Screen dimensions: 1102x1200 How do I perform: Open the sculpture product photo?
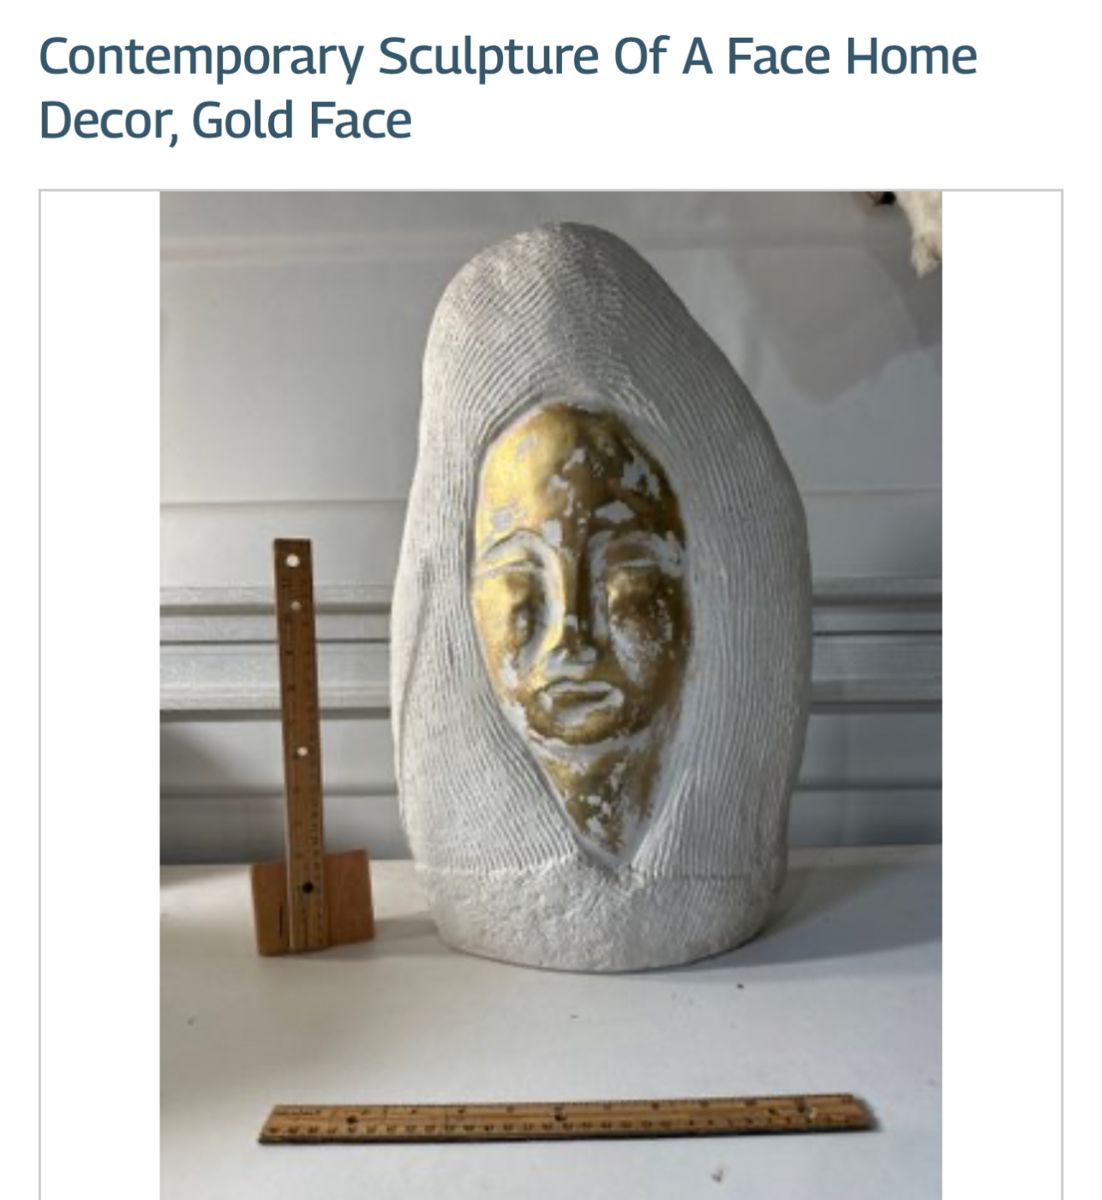coord(550,695)
